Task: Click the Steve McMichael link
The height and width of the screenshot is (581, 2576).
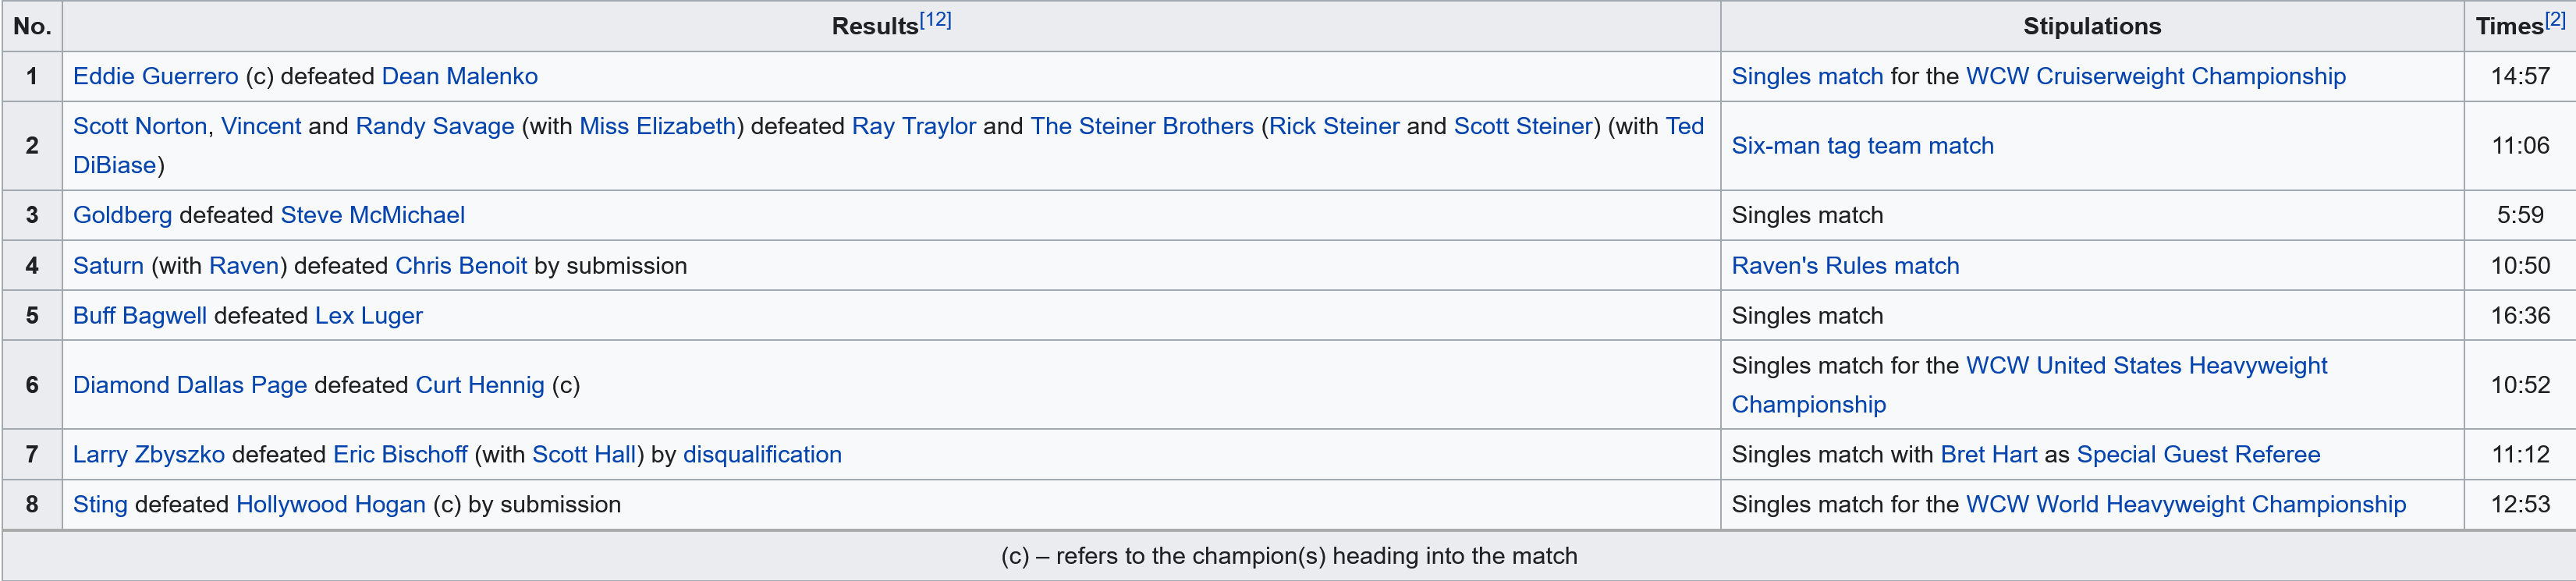Action: (372, 215)
